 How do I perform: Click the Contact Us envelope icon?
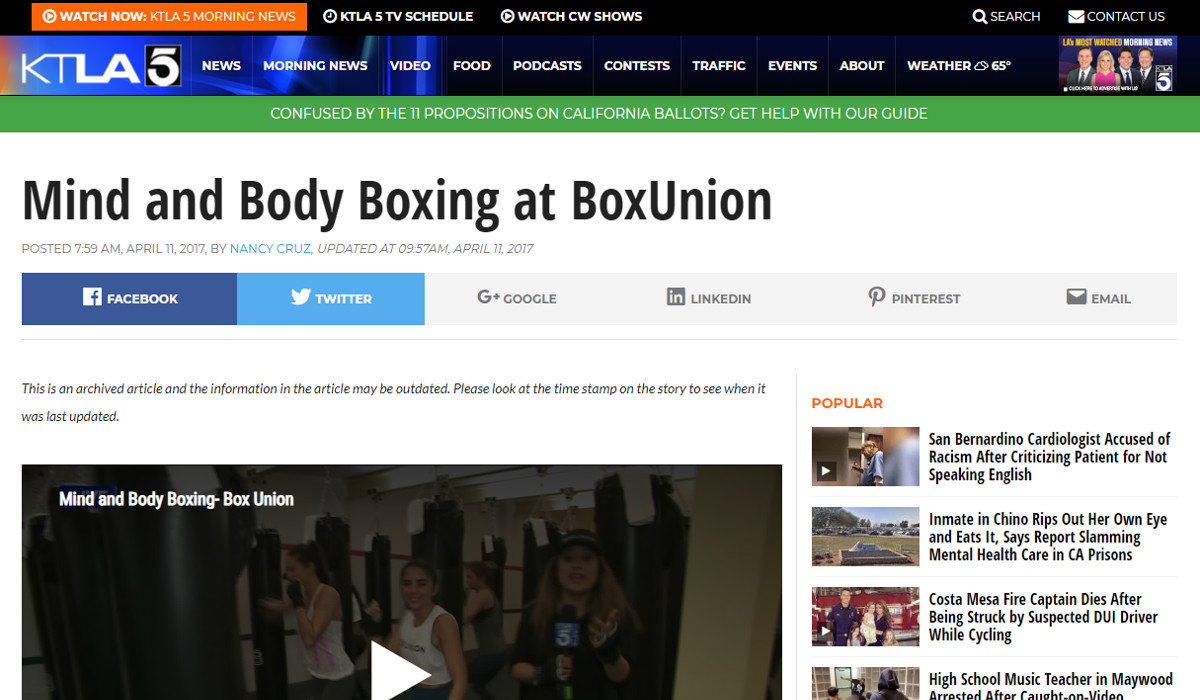[x=1076, y=16]
